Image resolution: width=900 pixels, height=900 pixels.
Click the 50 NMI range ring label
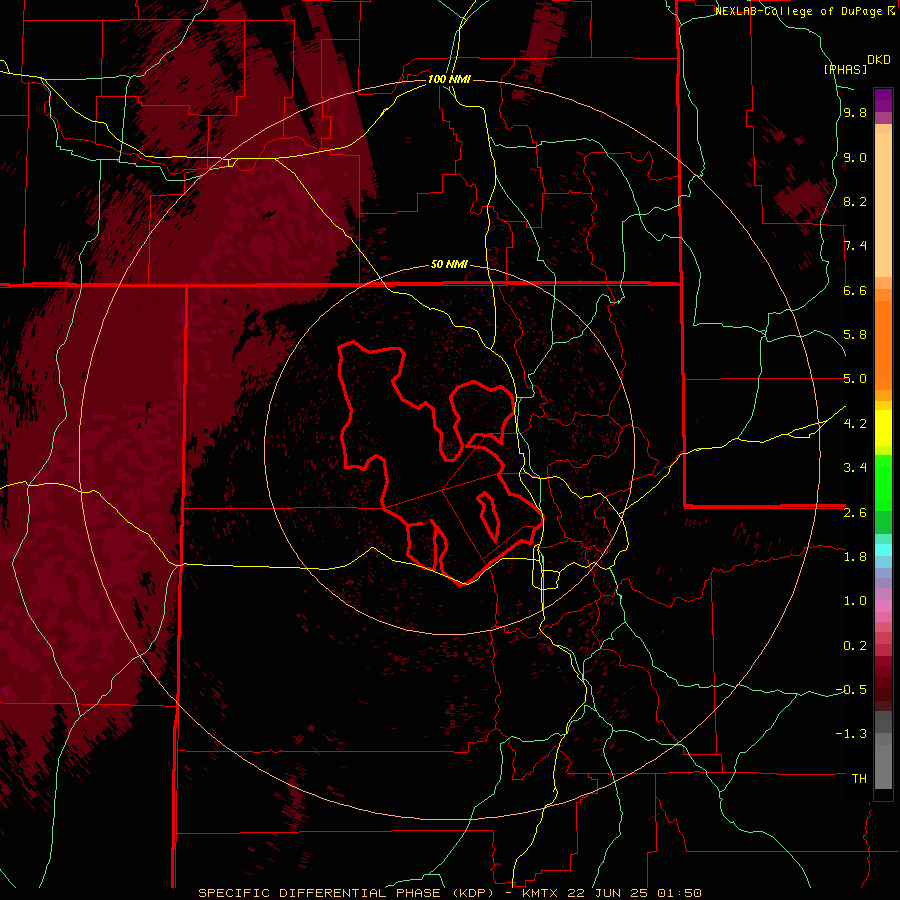pyautogui.click(x=449, y=264)
